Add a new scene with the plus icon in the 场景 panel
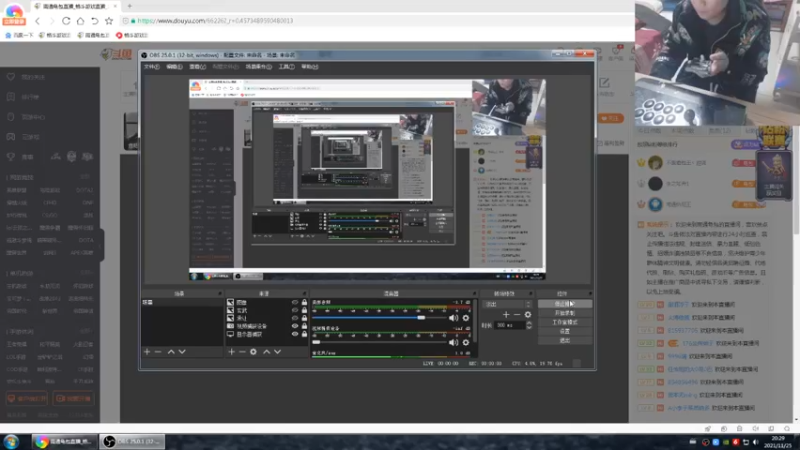Image resolution: width=800 pixels, height=450 pixels. point(147,352)
